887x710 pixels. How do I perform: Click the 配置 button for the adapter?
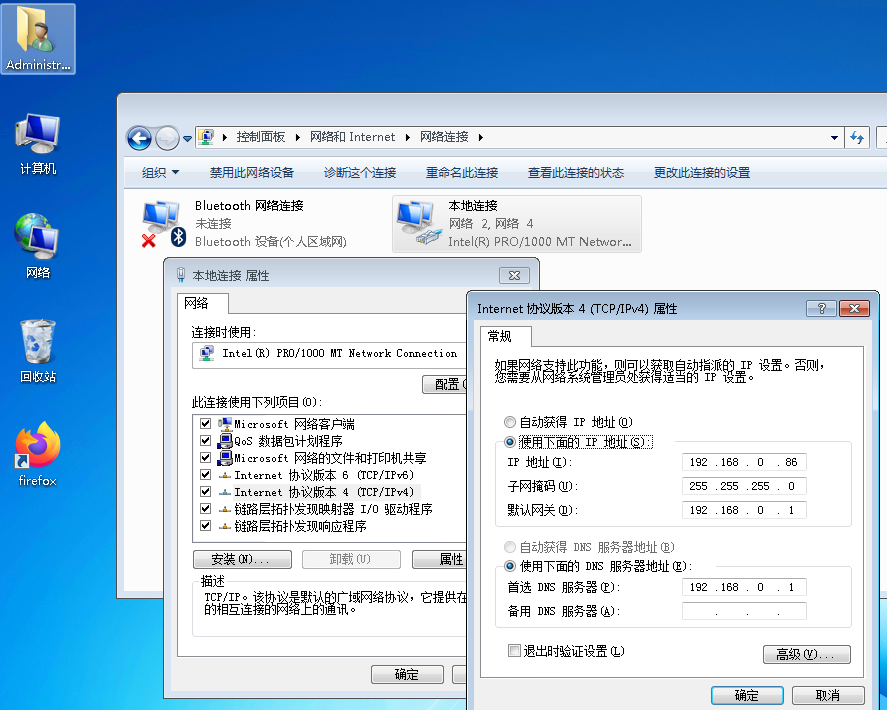coord(445,384)
